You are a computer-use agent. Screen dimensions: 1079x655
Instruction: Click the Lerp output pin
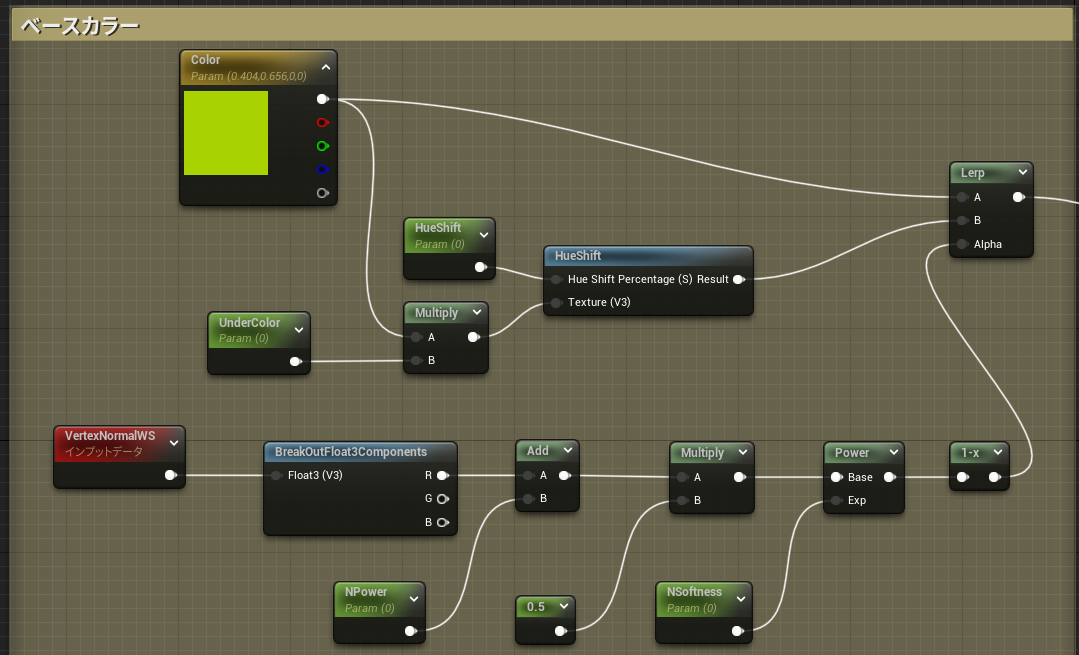(x=1018, y=197)
